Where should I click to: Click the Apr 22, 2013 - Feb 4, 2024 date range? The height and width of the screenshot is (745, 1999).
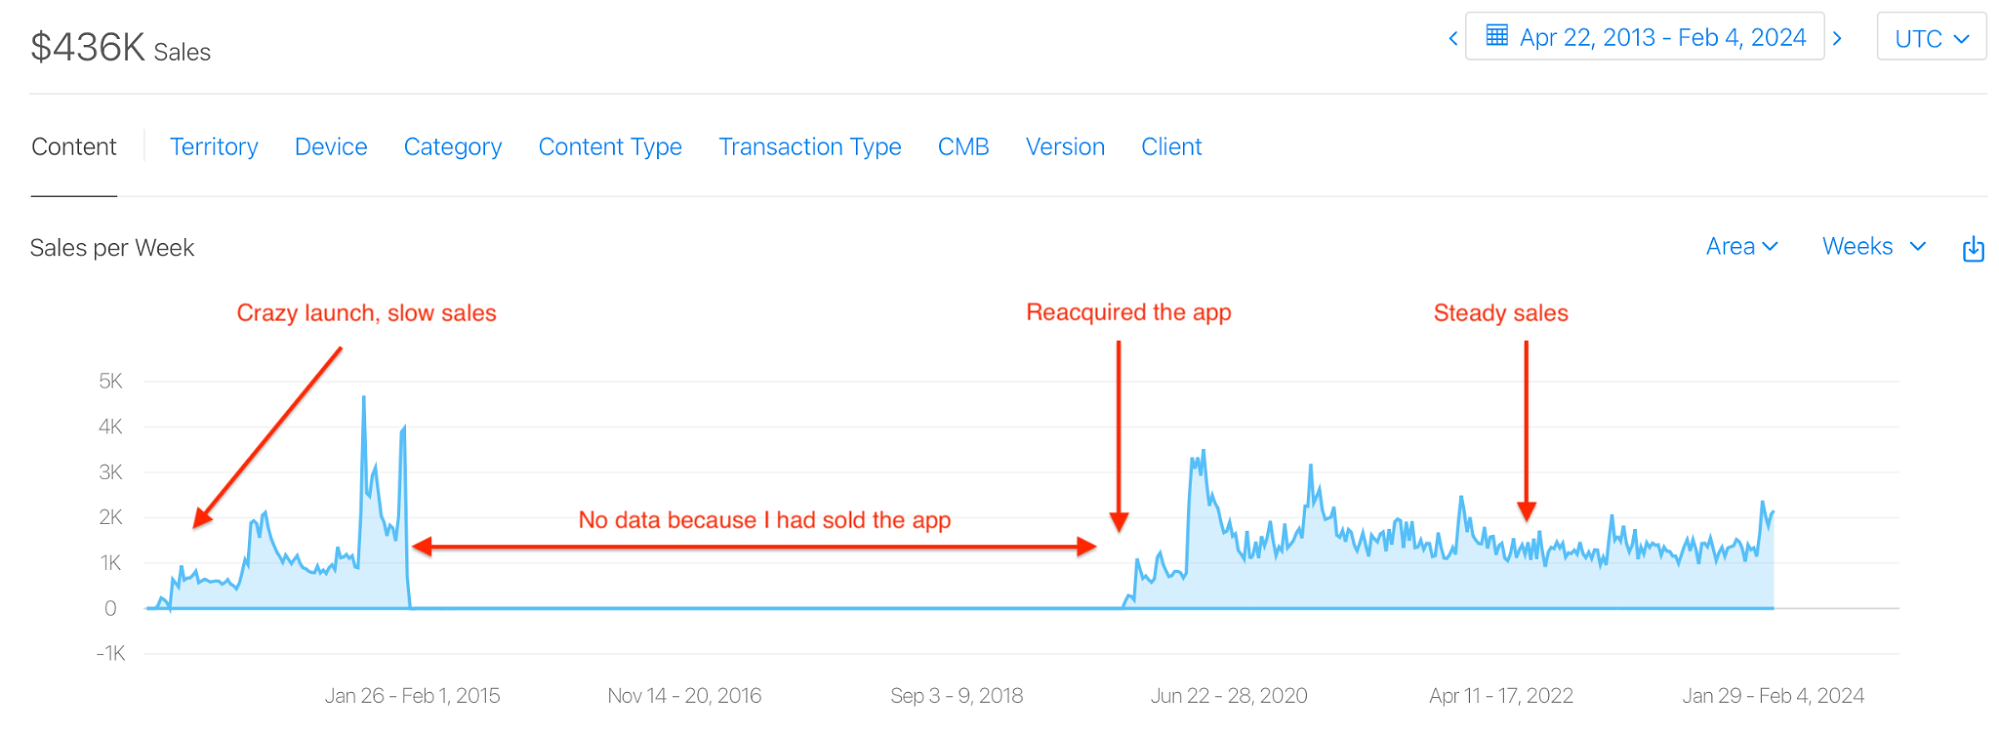pos(1663,38)
